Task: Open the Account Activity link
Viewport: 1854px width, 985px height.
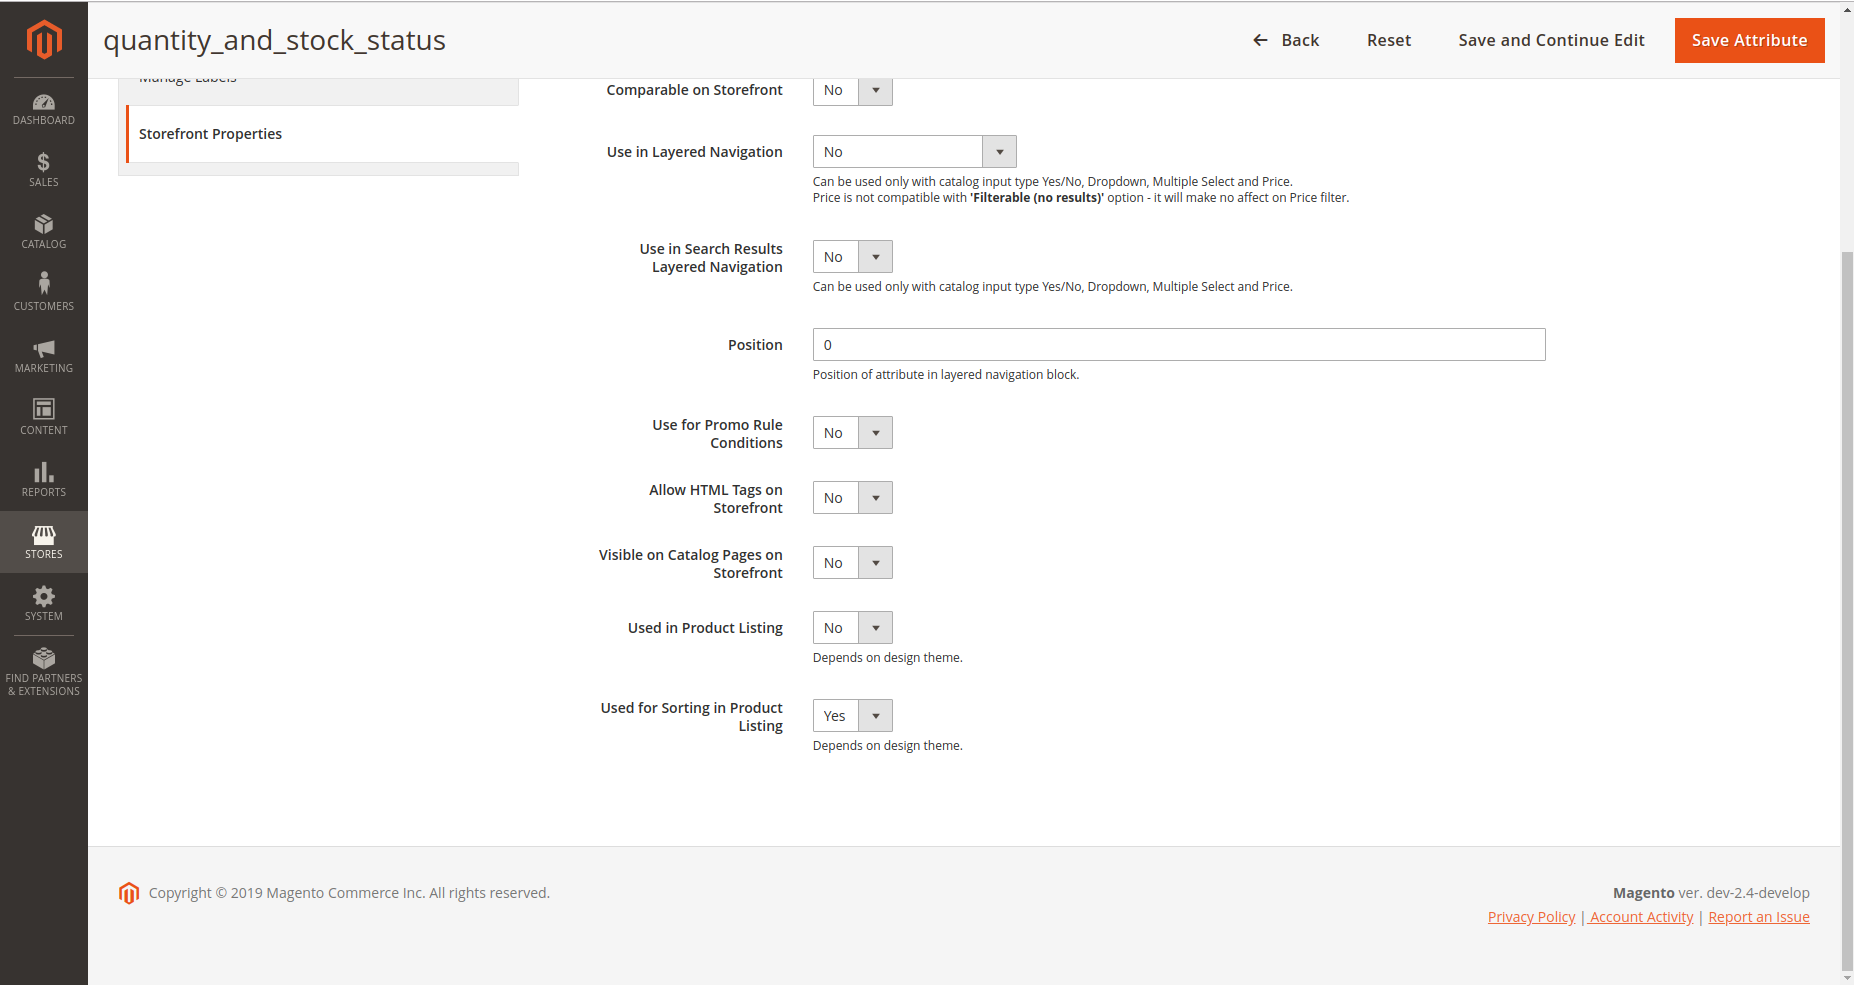Action: 1641,917
